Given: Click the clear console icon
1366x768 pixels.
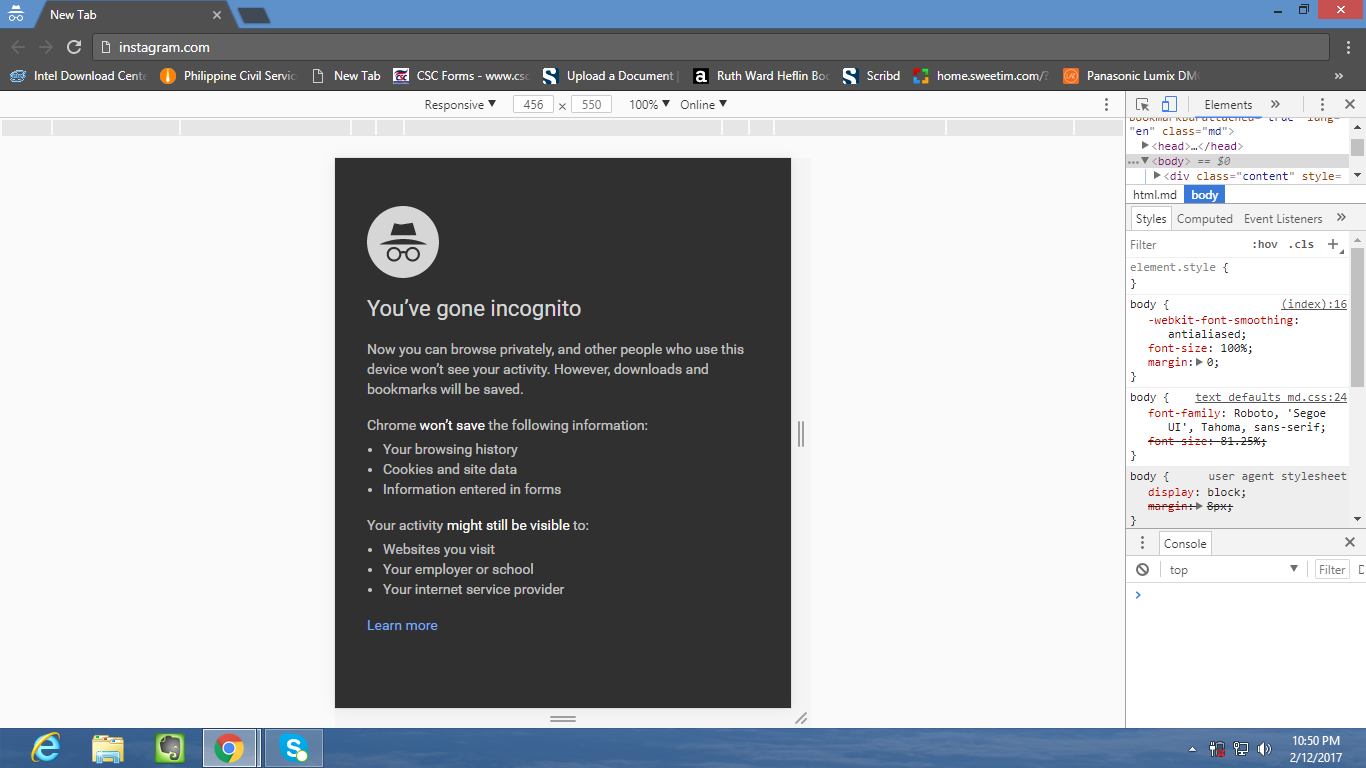Looking at the screenshot, I should pyautogui.click(x=1142, y=569).
